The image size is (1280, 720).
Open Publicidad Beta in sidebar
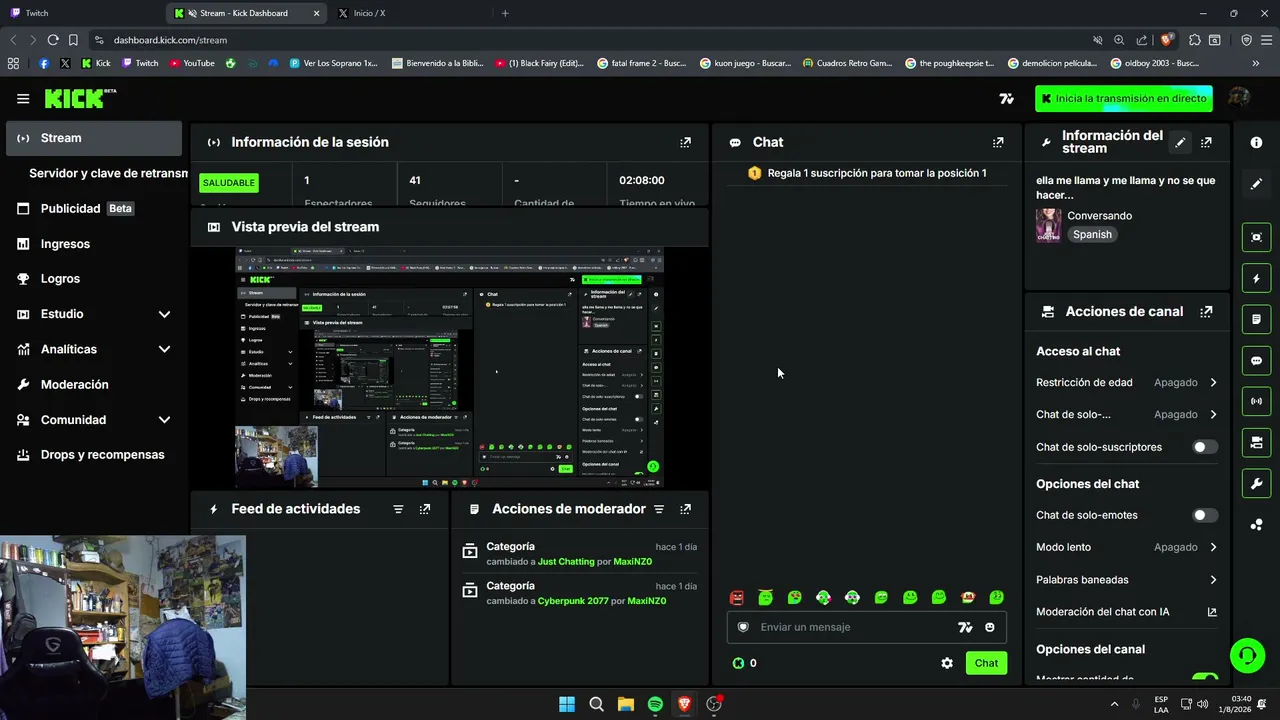[95, 208]
